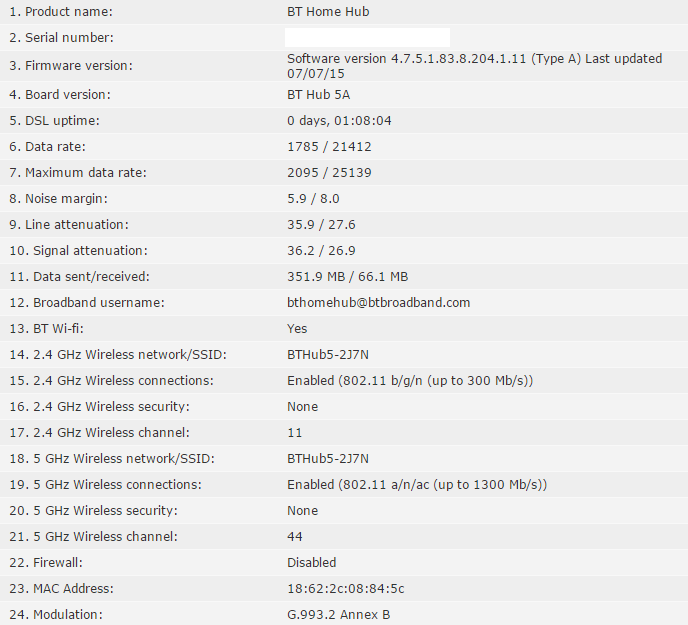Click the MAC address 18:62:2c:08:84:5c

(346, 589)
